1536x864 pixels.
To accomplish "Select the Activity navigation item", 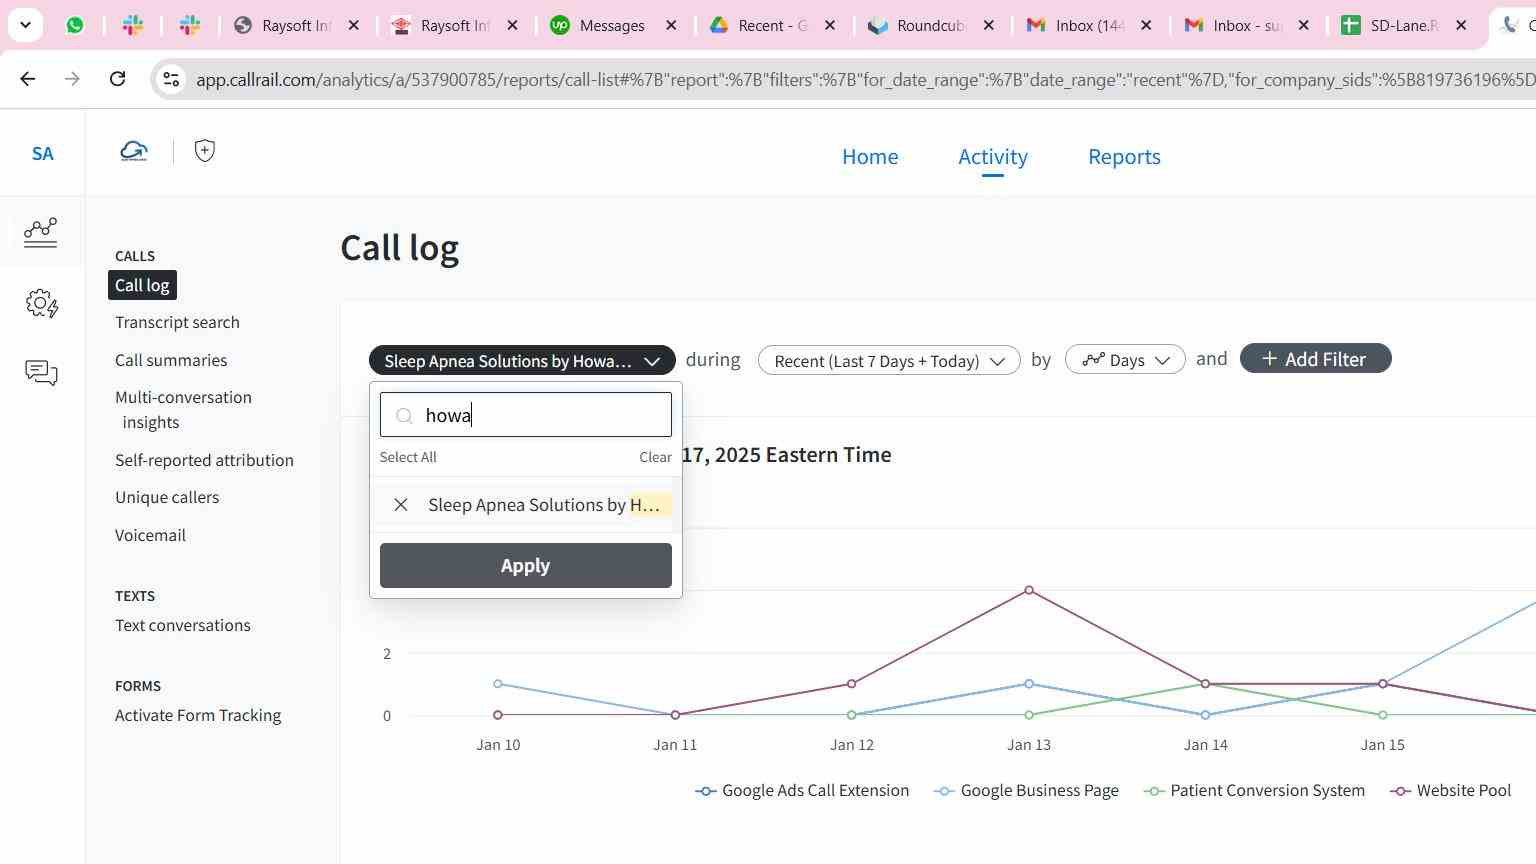I will point(993,156).
